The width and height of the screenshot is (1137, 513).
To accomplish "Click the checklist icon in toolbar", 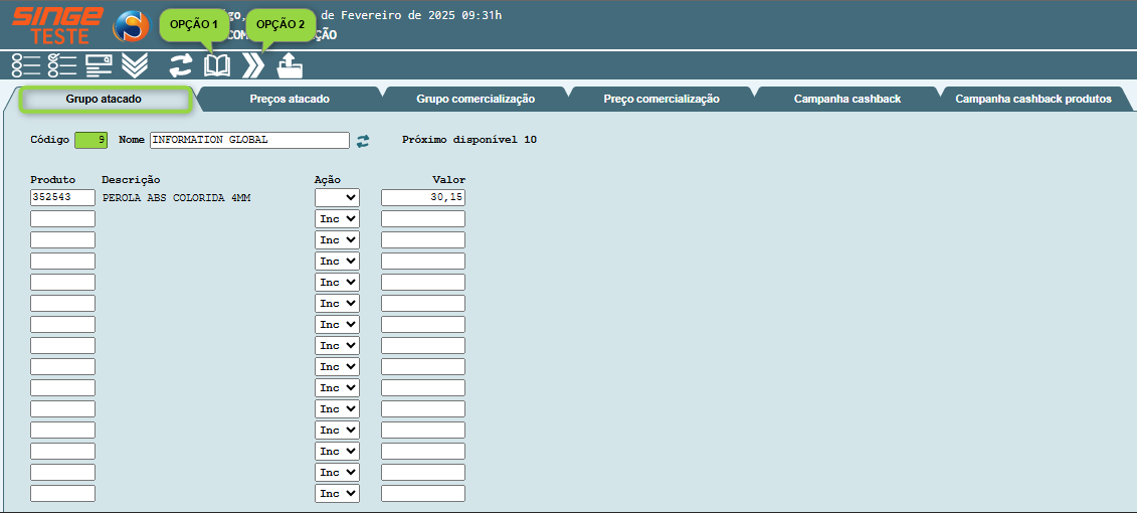I will [x=62, y=66].
